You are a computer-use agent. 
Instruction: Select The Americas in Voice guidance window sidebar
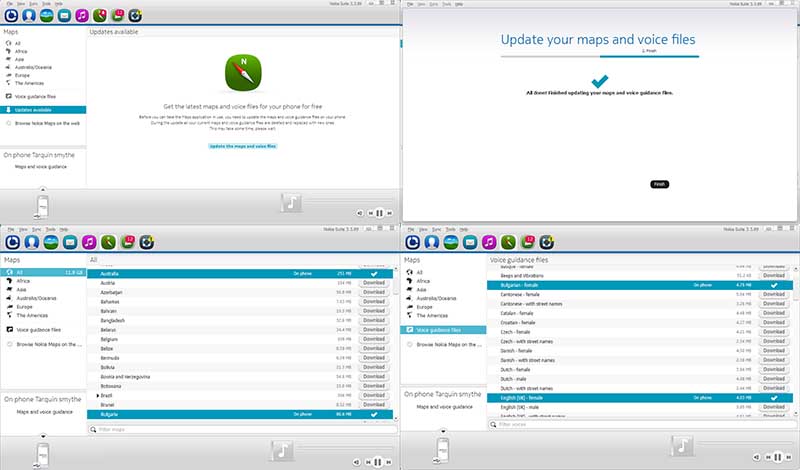click(432, 315)
